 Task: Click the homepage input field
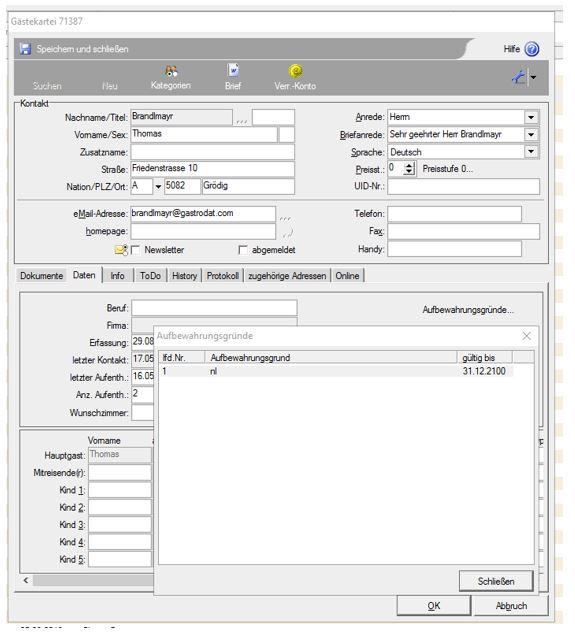pyautogui.click(x=203, y=232)
